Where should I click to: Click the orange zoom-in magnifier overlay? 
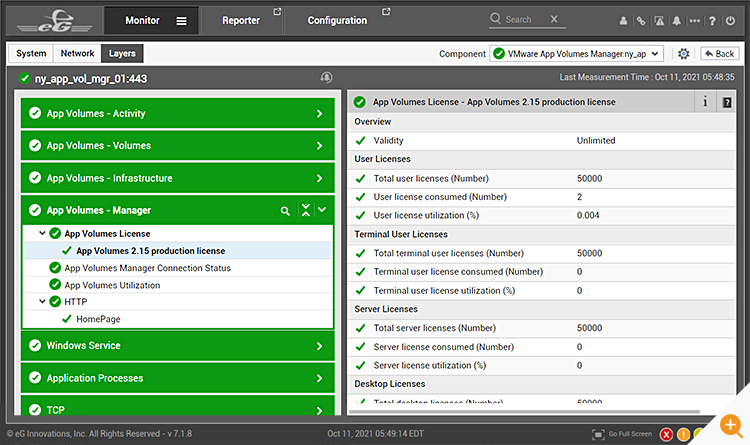[731, 425]
